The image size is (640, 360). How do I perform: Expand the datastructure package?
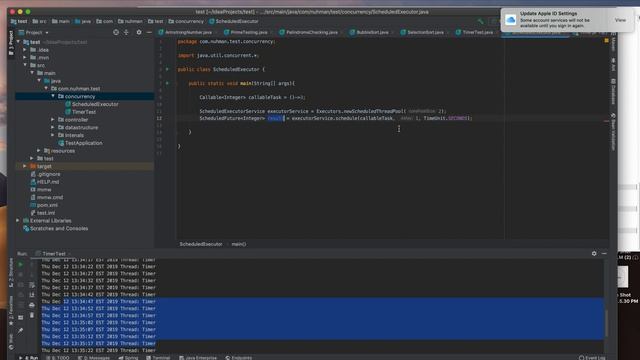click(53, 127)
